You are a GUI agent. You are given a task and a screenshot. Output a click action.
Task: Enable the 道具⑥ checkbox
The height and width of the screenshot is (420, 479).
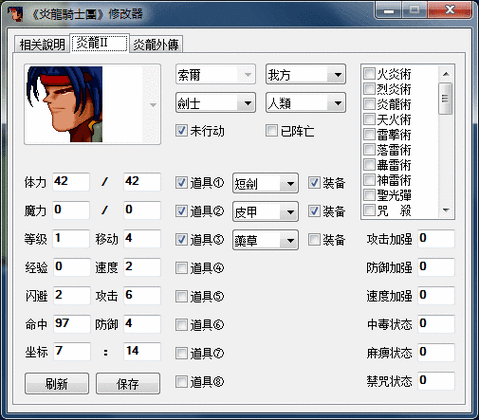click(182, 324)
